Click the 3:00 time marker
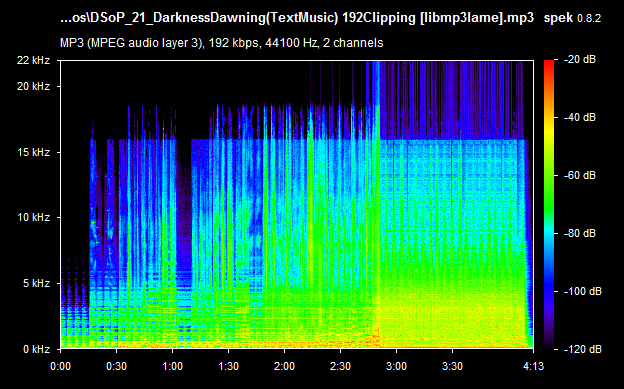This screenshot has height=389, width=624. coord(396,366)
